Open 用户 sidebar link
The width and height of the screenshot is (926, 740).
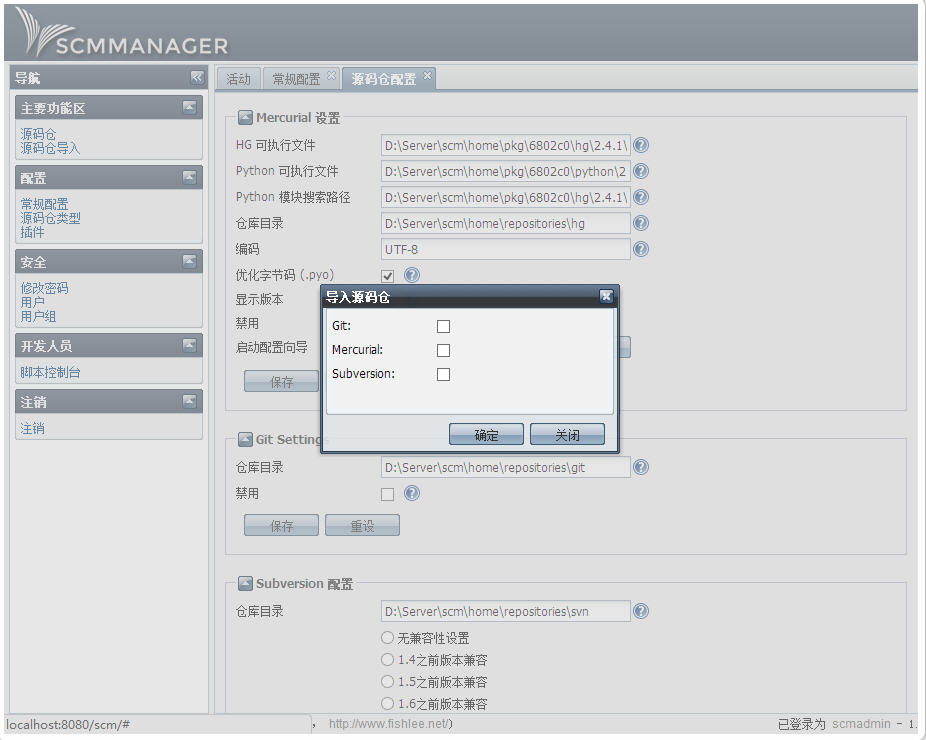[x=32, y=302]
